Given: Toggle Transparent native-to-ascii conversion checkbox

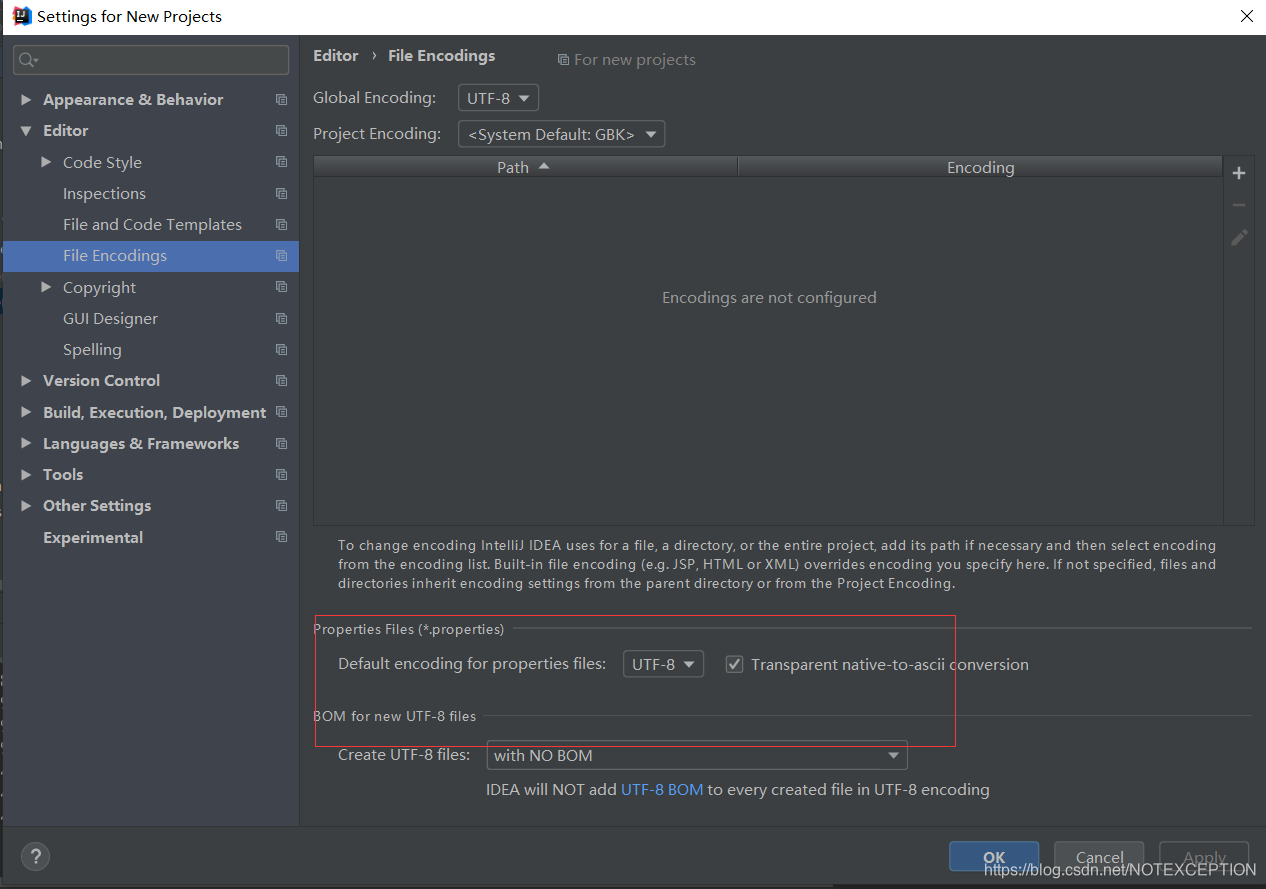Looking at the screenshot, I should pos(734,664).
